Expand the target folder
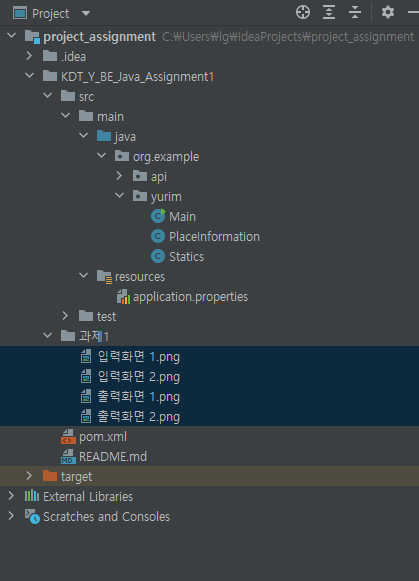Screen dimensions: 419x581 [x=29, y=476]
